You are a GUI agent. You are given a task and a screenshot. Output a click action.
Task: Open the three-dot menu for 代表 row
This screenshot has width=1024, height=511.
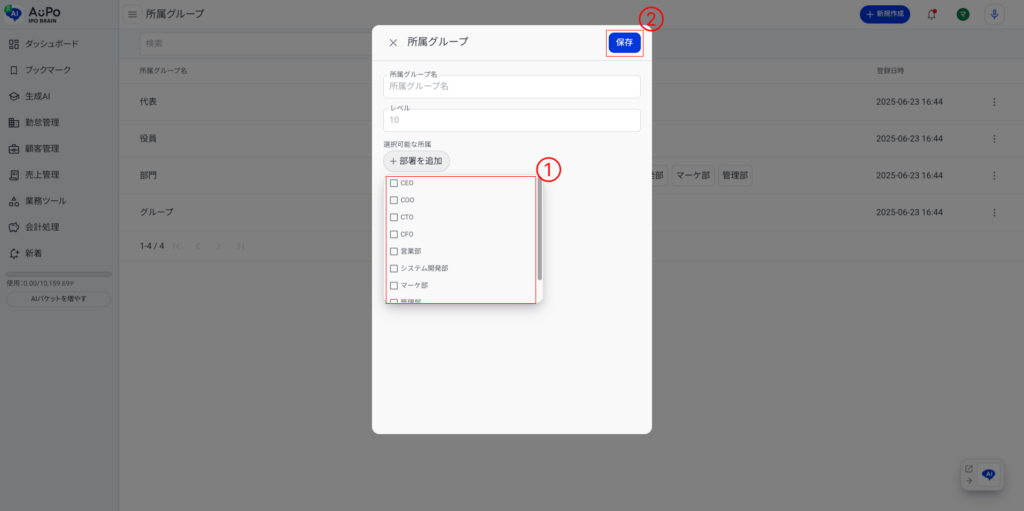coord(993,102)
